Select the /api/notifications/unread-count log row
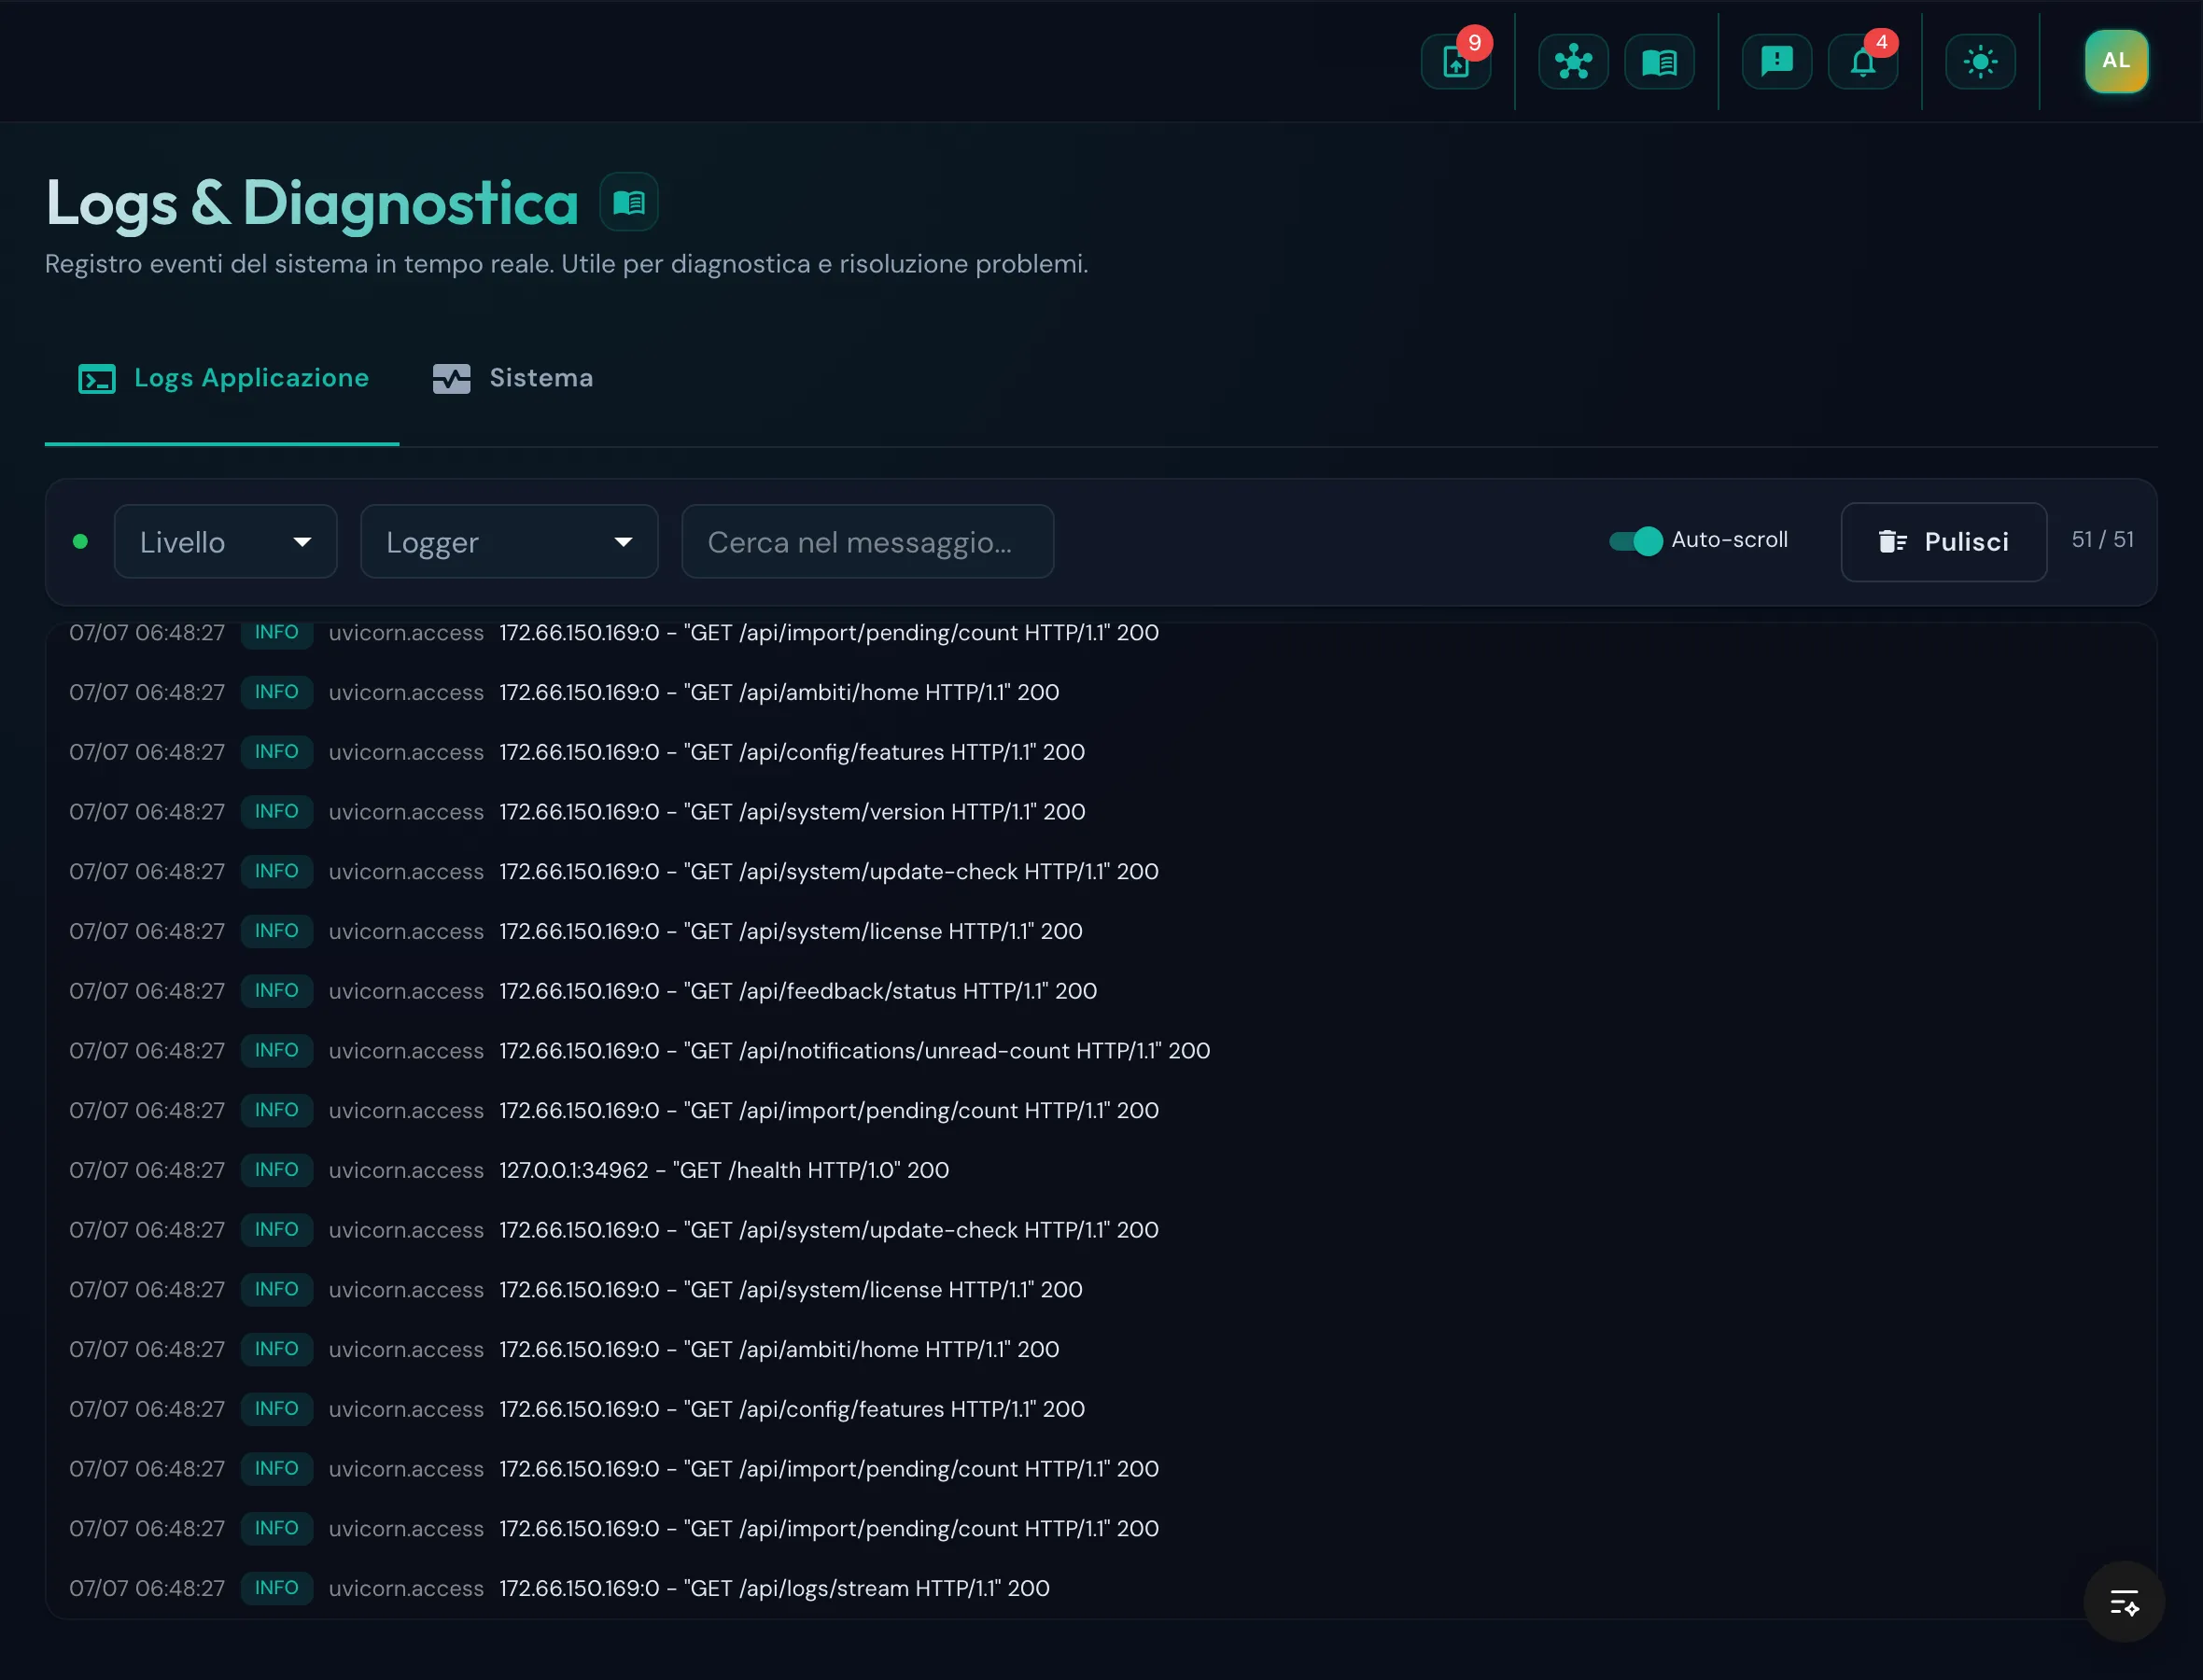This screenshot has height=1680, width=2203. tap(1100, 1050)
